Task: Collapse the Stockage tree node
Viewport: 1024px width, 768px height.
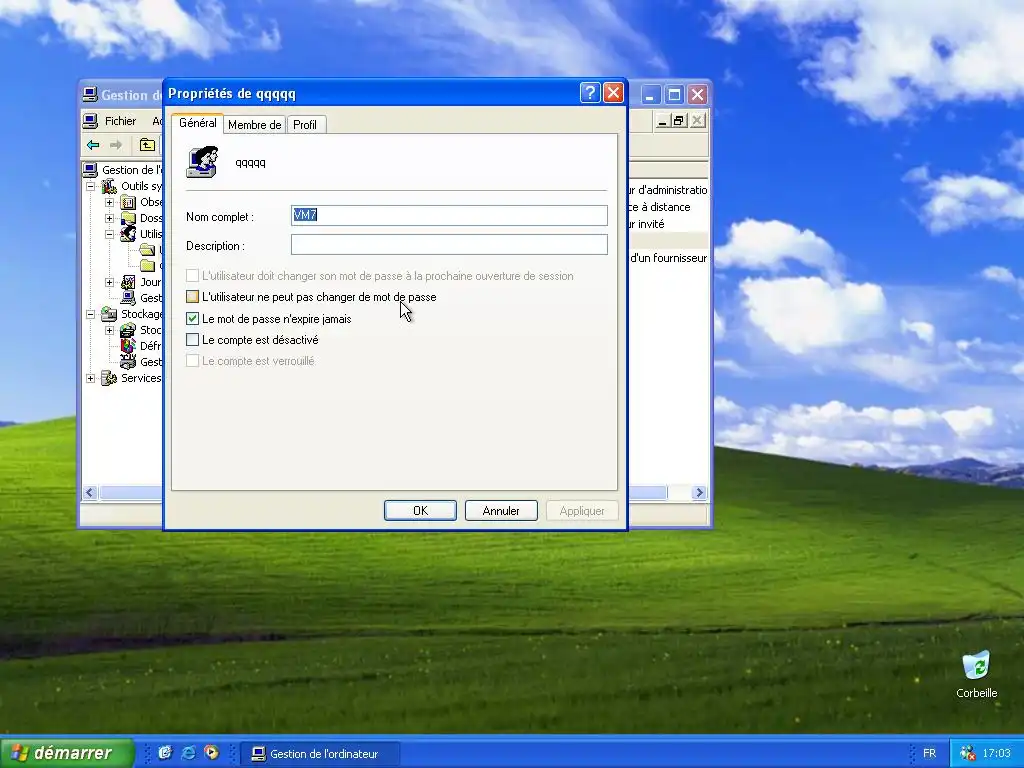Action: tap(91, 314)
